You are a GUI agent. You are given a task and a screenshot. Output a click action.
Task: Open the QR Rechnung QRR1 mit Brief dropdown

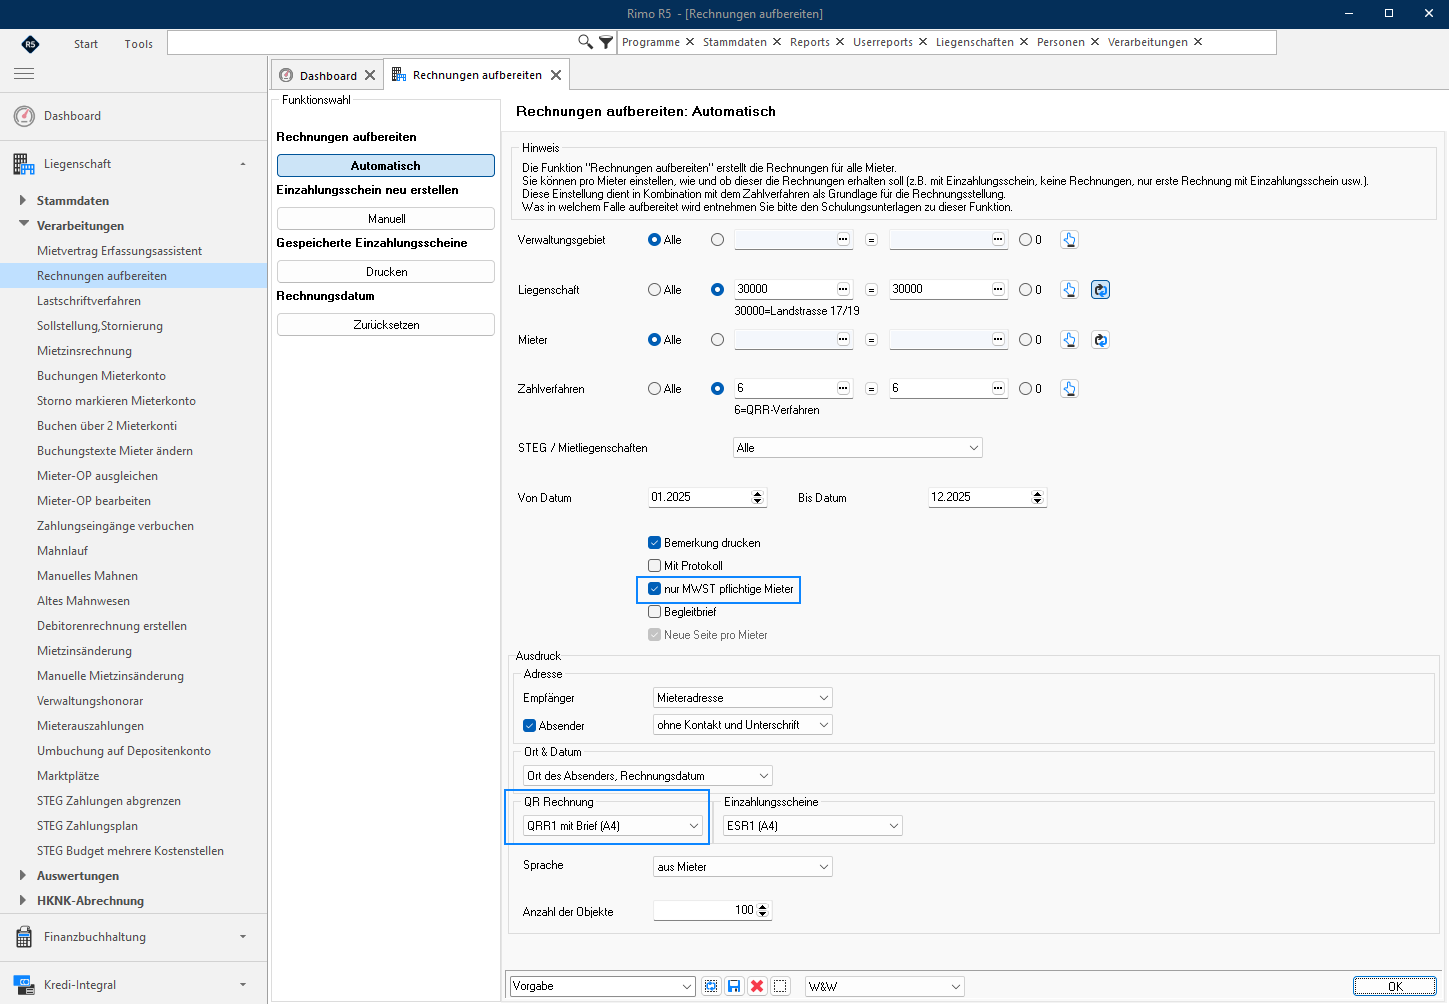(613, 826)
